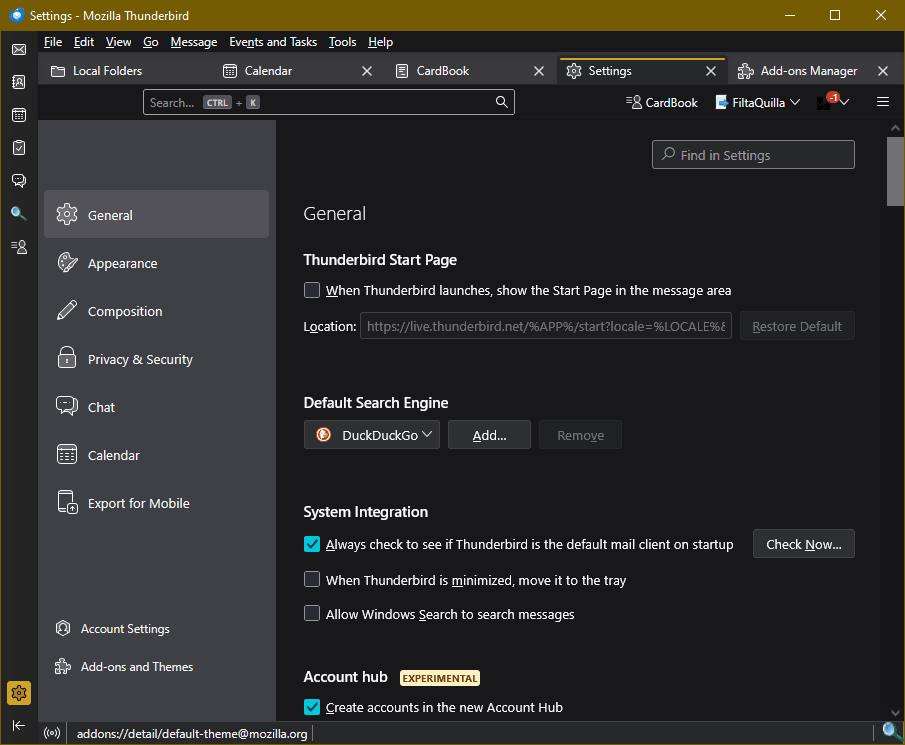Collapse the spaces toolbar with the arrow icon
Viewport: 905px width, 745px height.
18,725
